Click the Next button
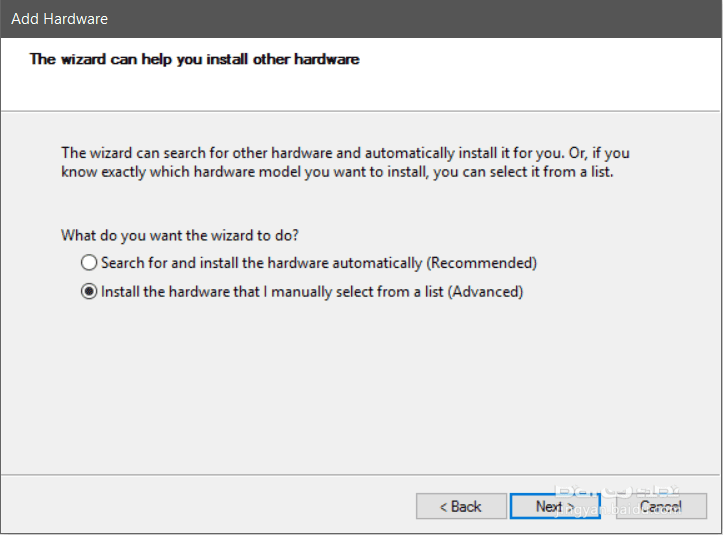 (554, 507)
